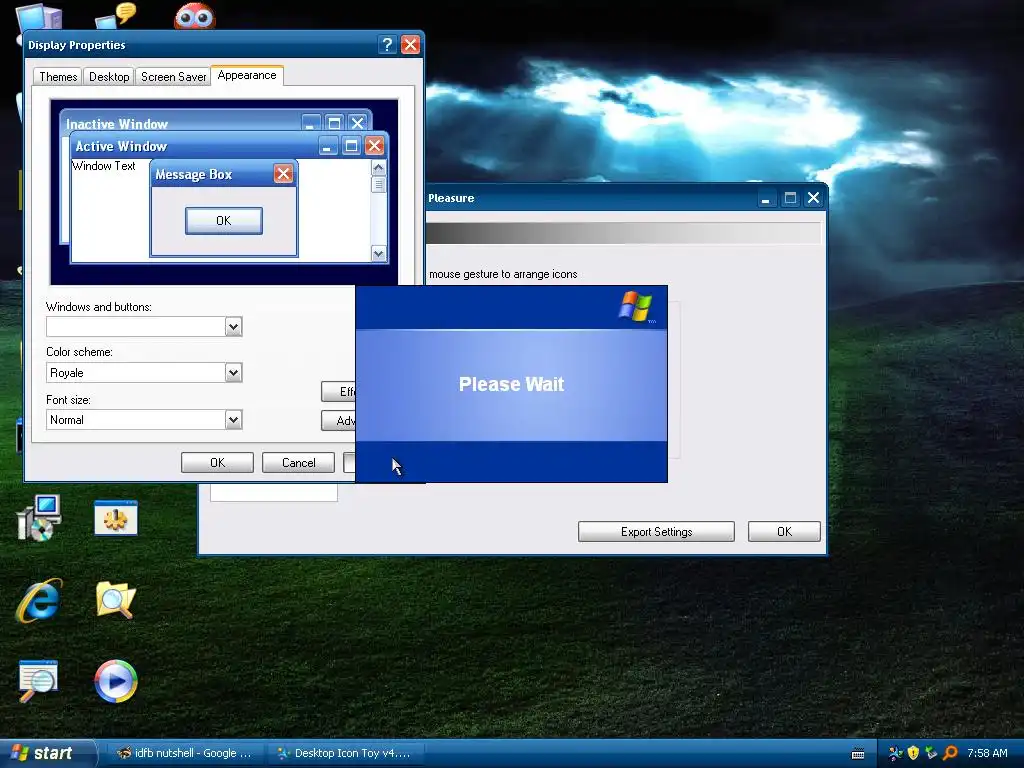Click the Window Text preview label
Viewport: 1024px width, 768px height.
tap(104, 166)
